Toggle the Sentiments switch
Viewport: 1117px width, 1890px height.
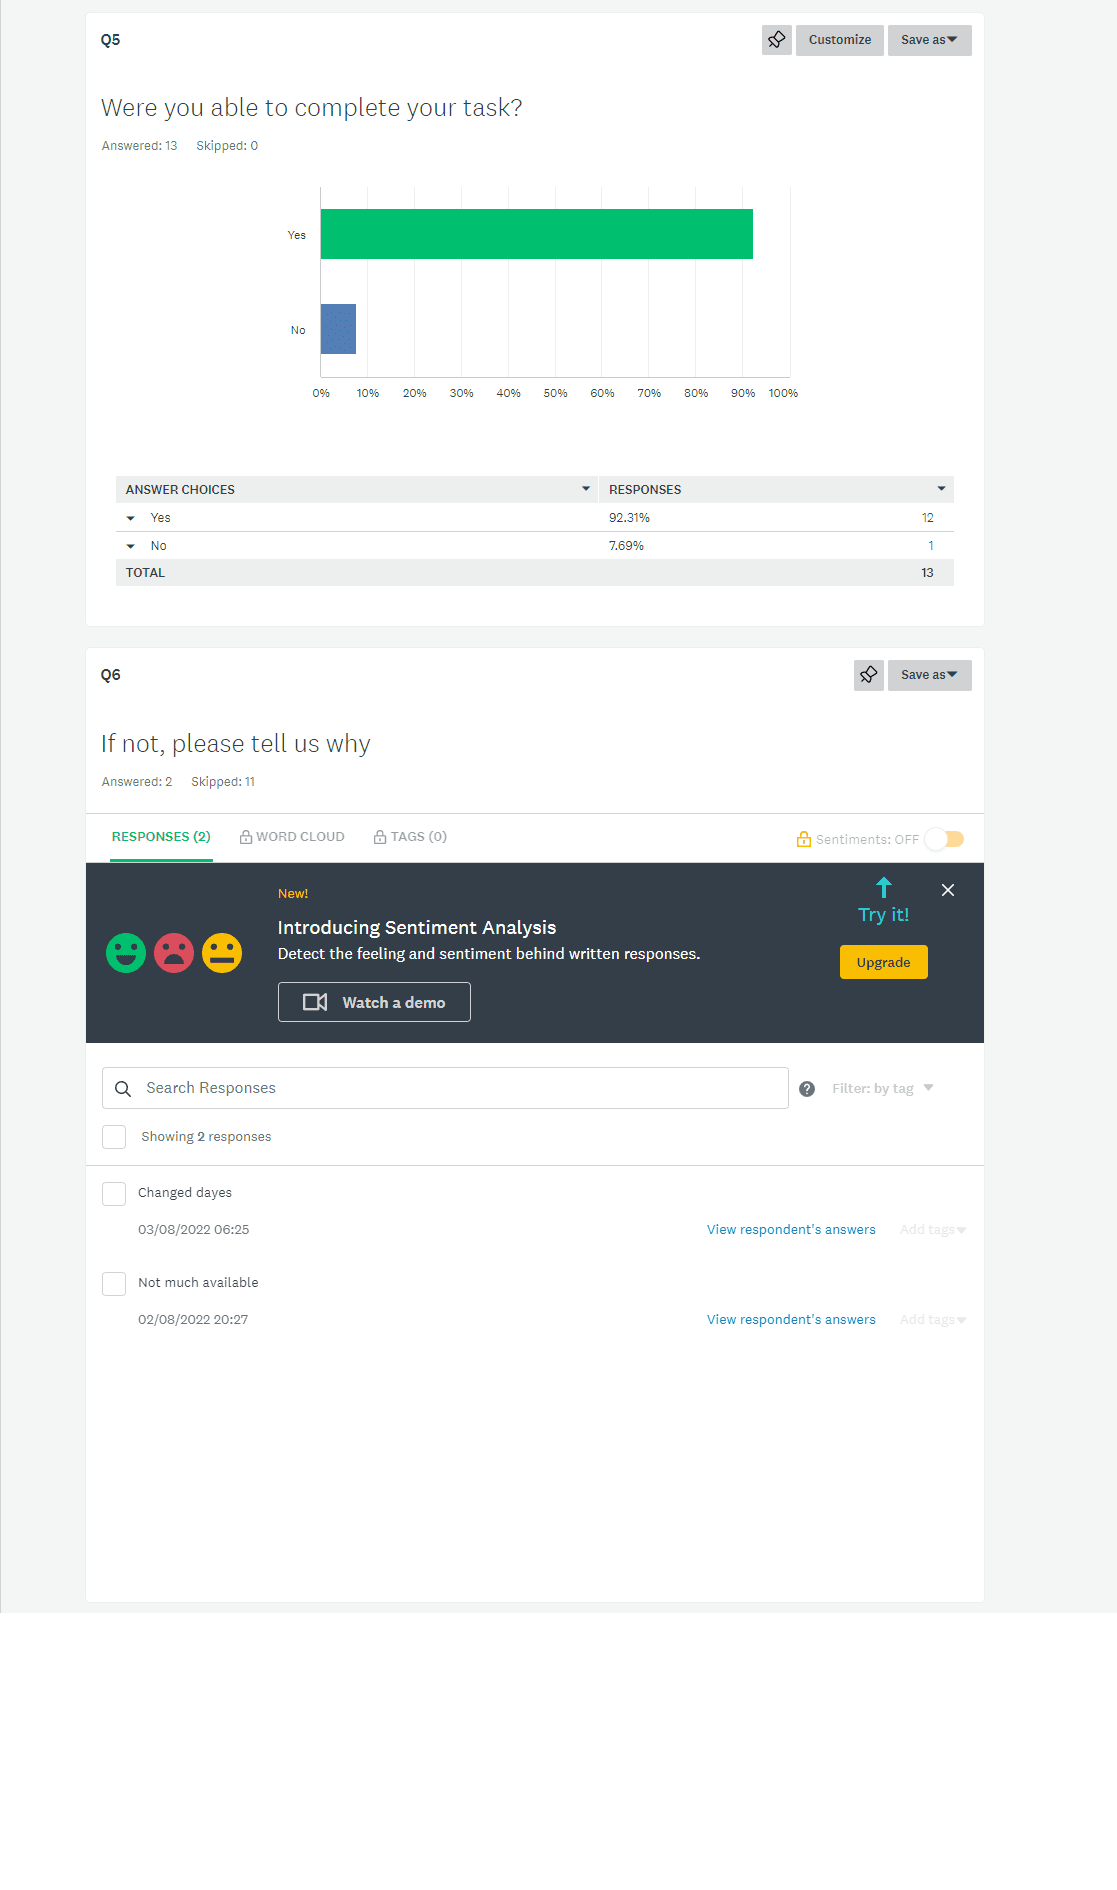pos(944,839)
